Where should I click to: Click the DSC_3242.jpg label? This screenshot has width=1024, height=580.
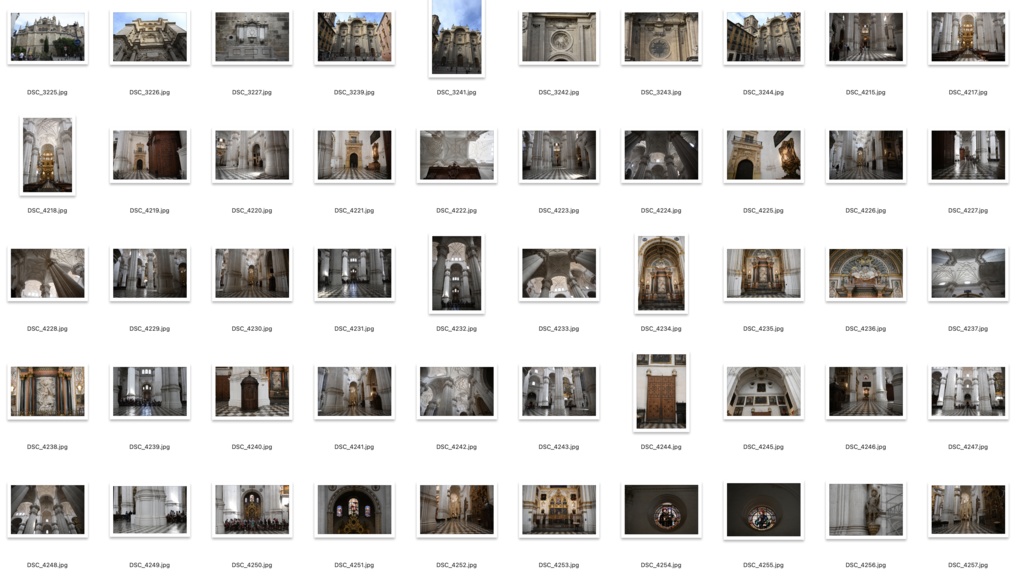point(559,93)
